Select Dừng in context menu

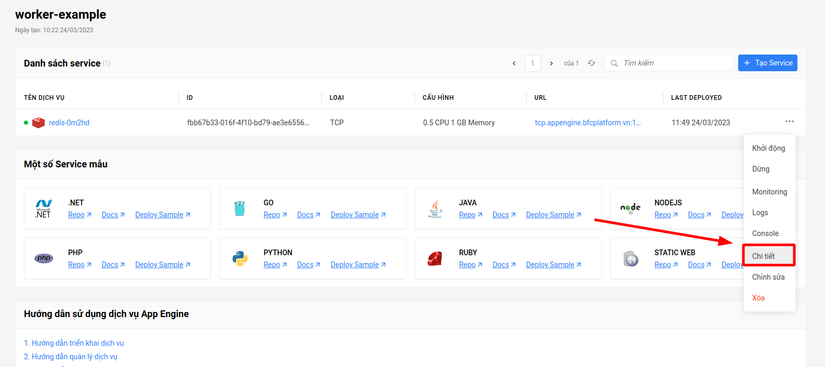769,169
